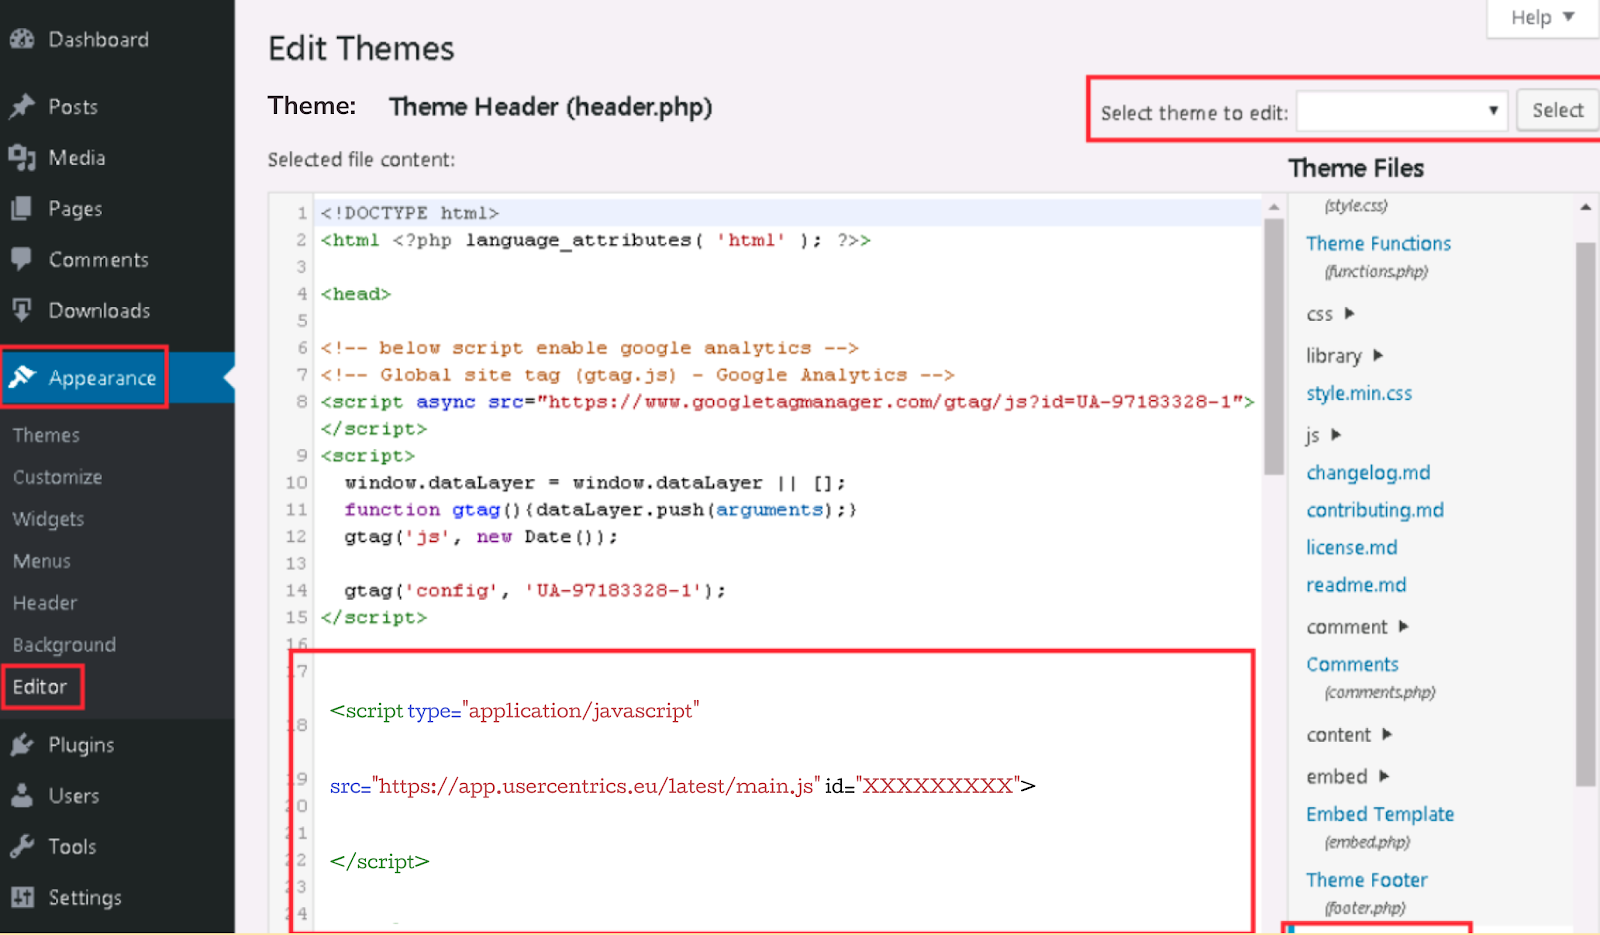Image resolution: width=1600 pixels, height=935 pixels.
Task: Open Menus under Appearance
Action: click(42, 561)
